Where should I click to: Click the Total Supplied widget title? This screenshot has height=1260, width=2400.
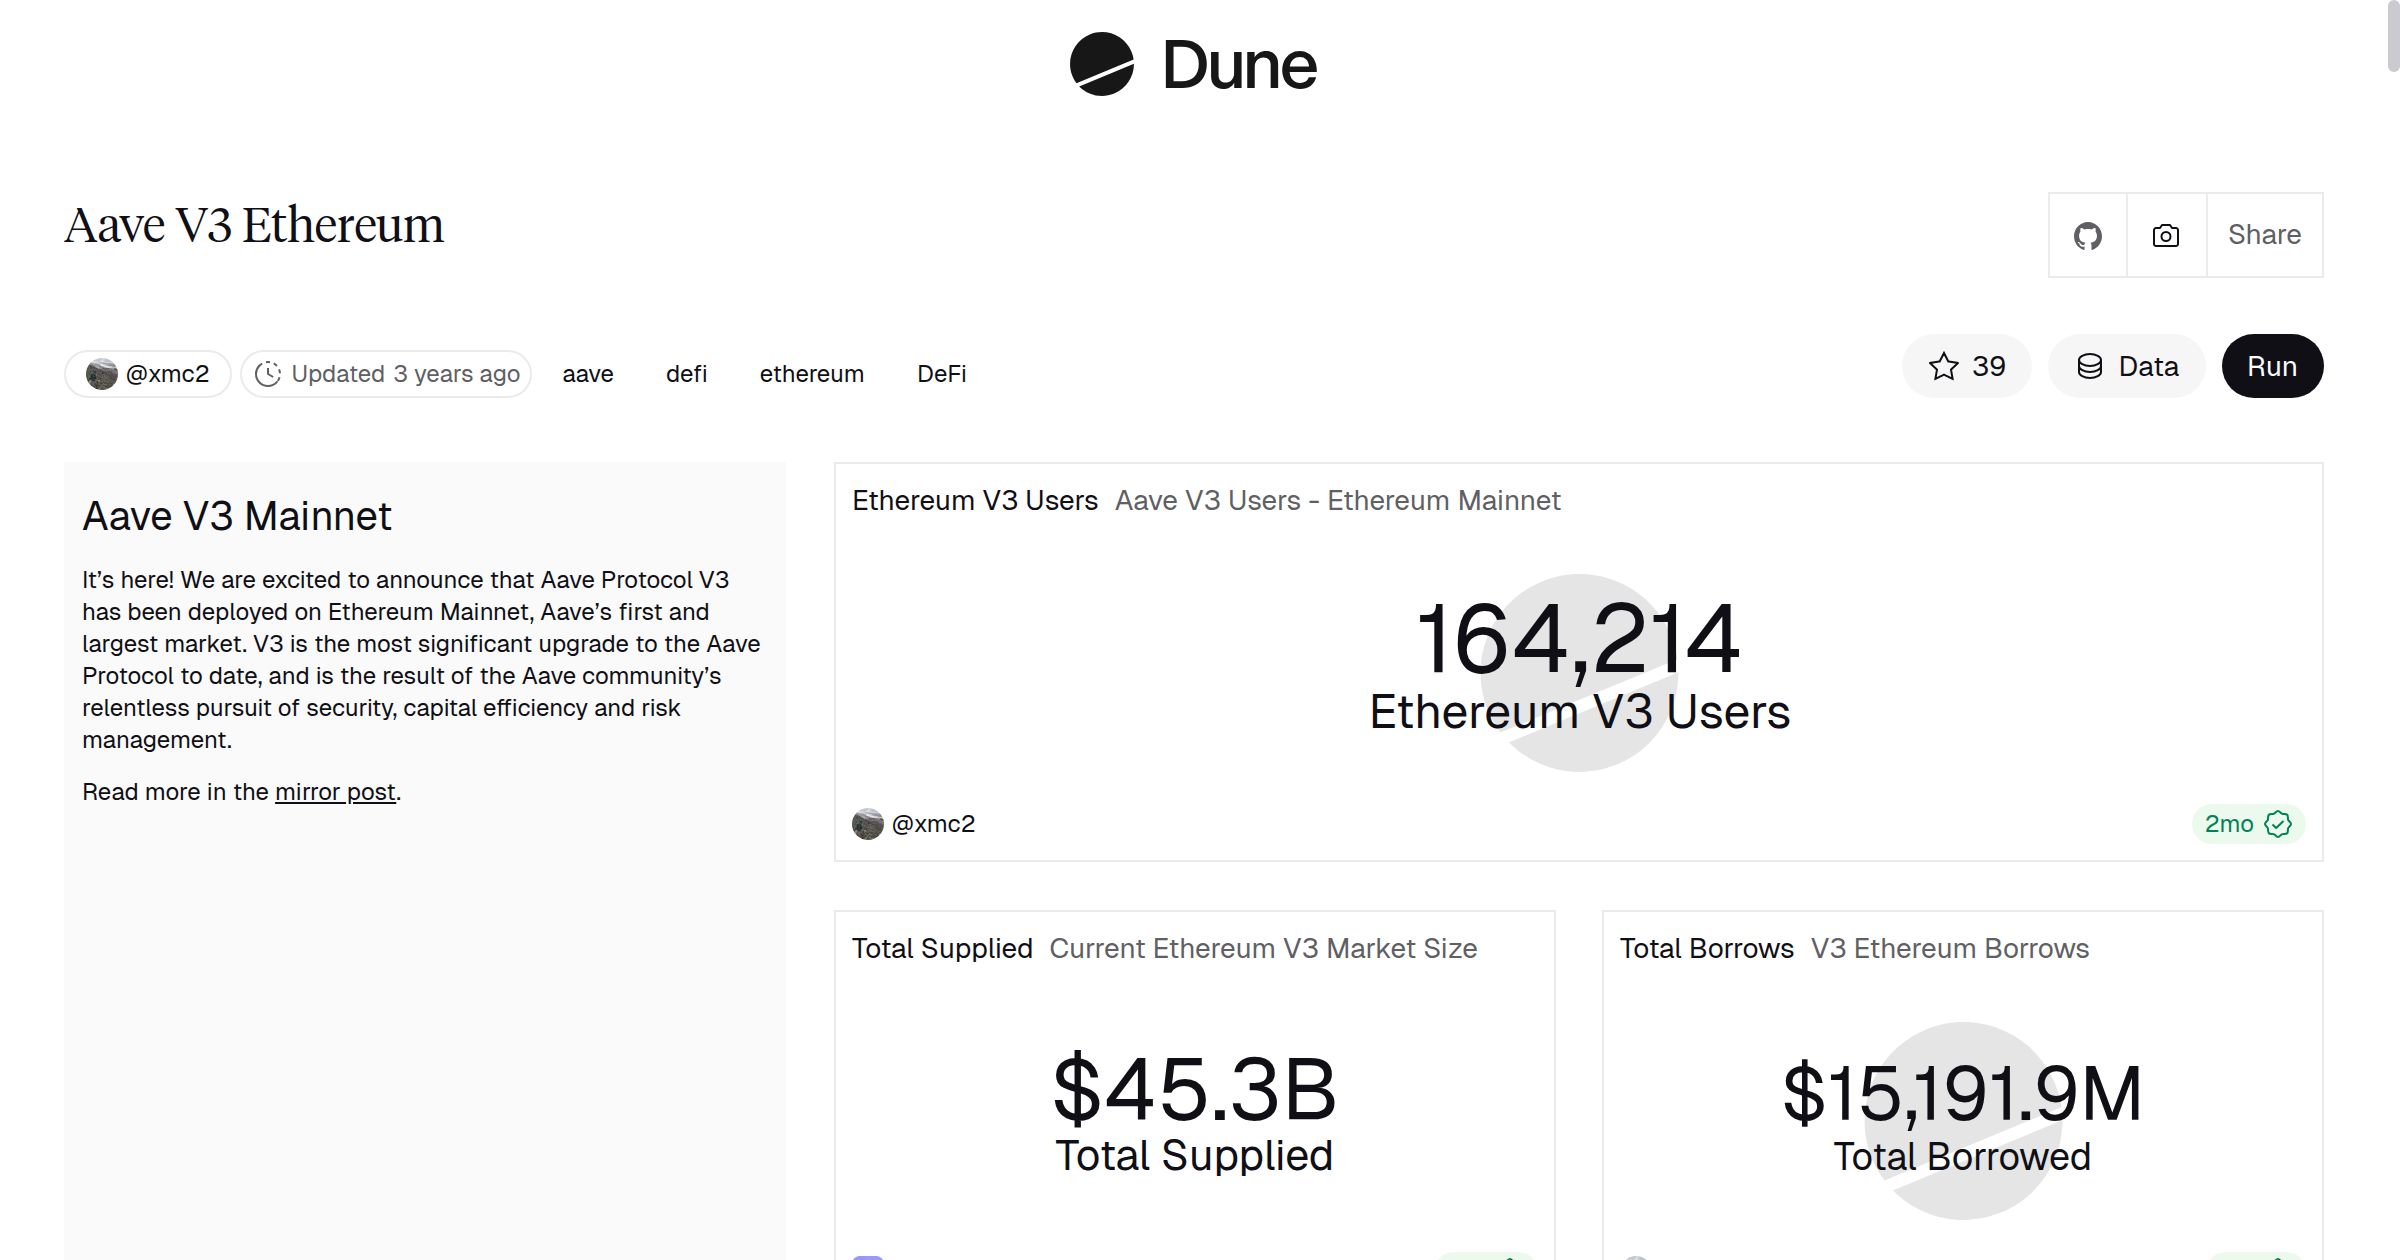[941, 948]
